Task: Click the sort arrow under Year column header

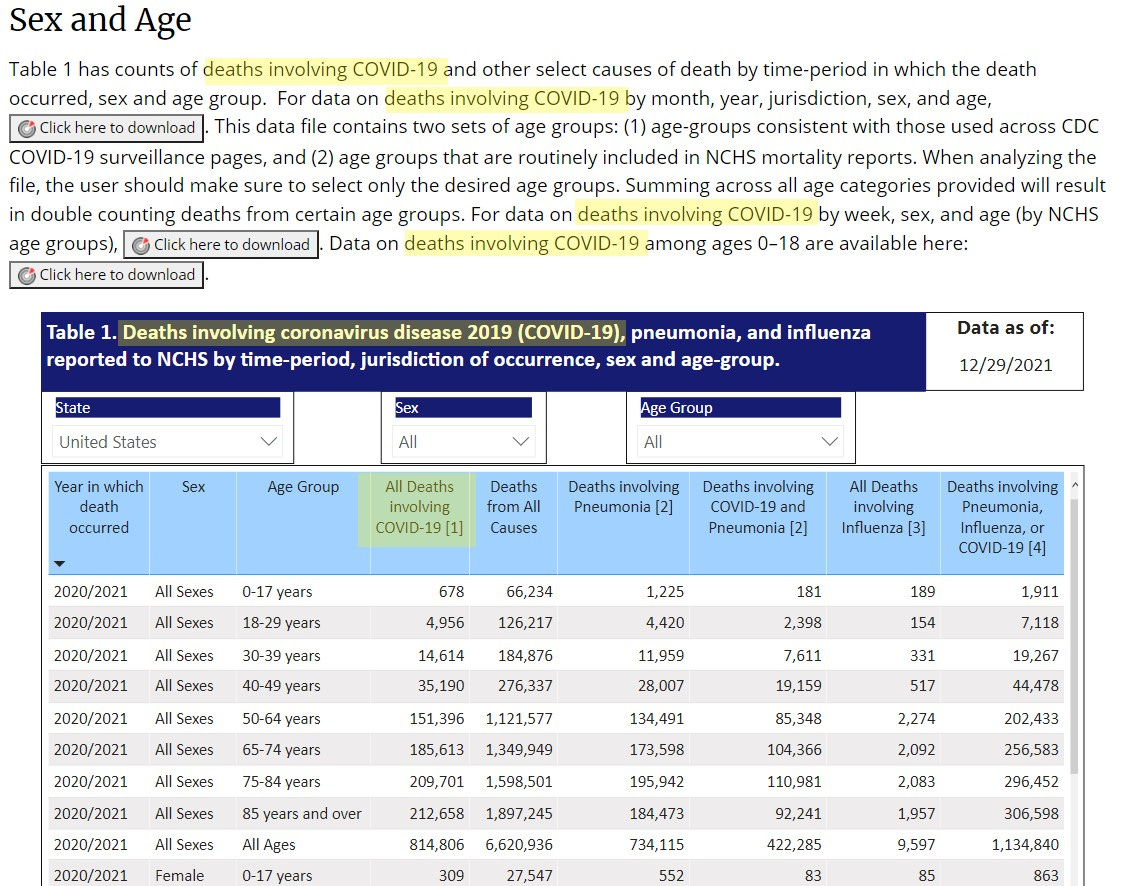Action: coord(60,564)
